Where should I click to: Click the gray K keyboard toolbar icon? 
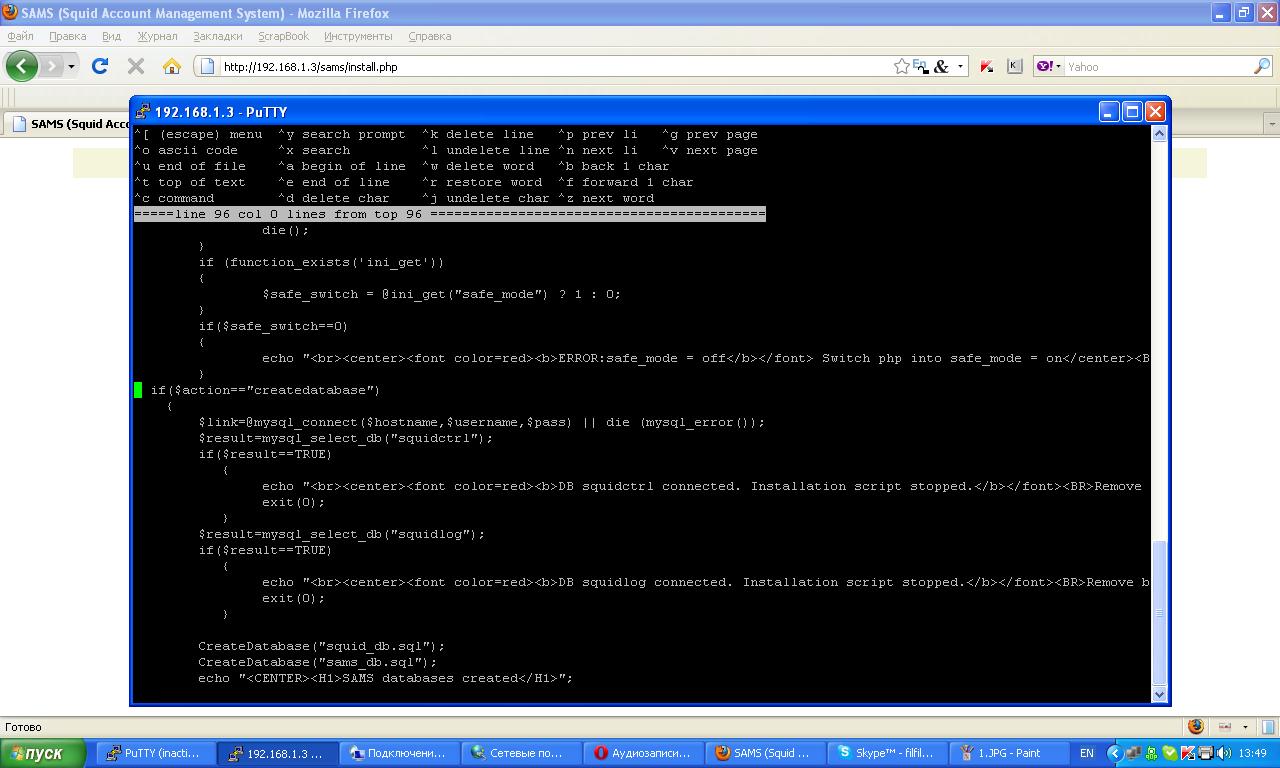1014,66
